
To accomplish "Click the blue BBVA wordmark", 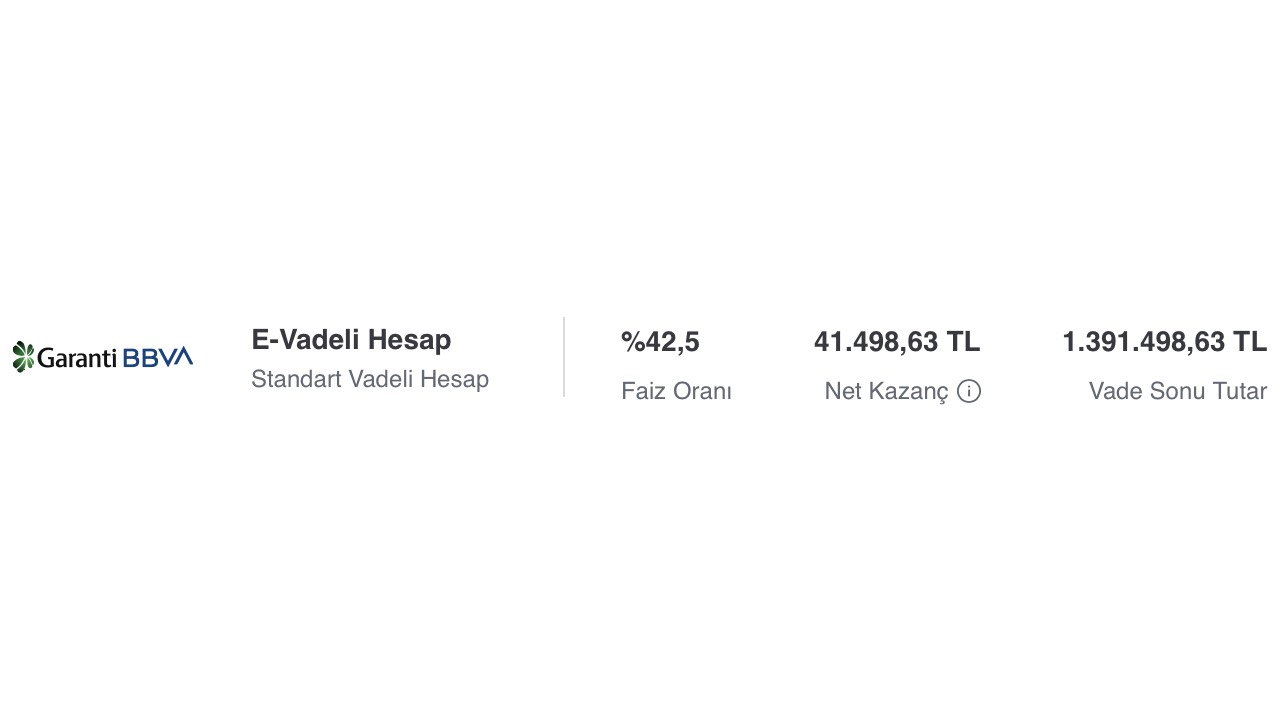I will 158,357.
